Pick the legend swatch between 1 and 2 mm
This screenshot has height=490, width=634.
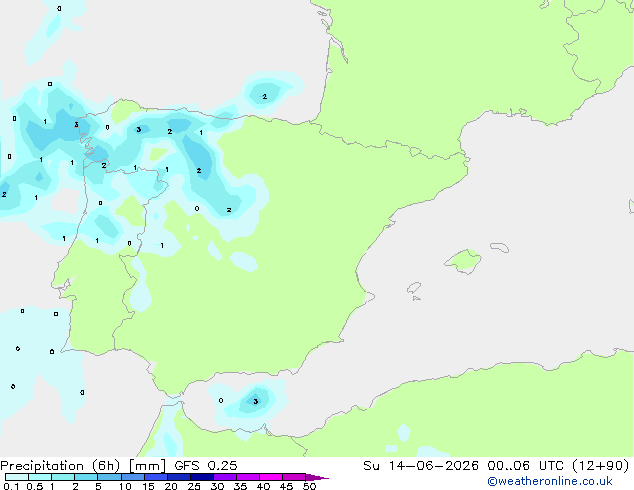tap(63, 477)
